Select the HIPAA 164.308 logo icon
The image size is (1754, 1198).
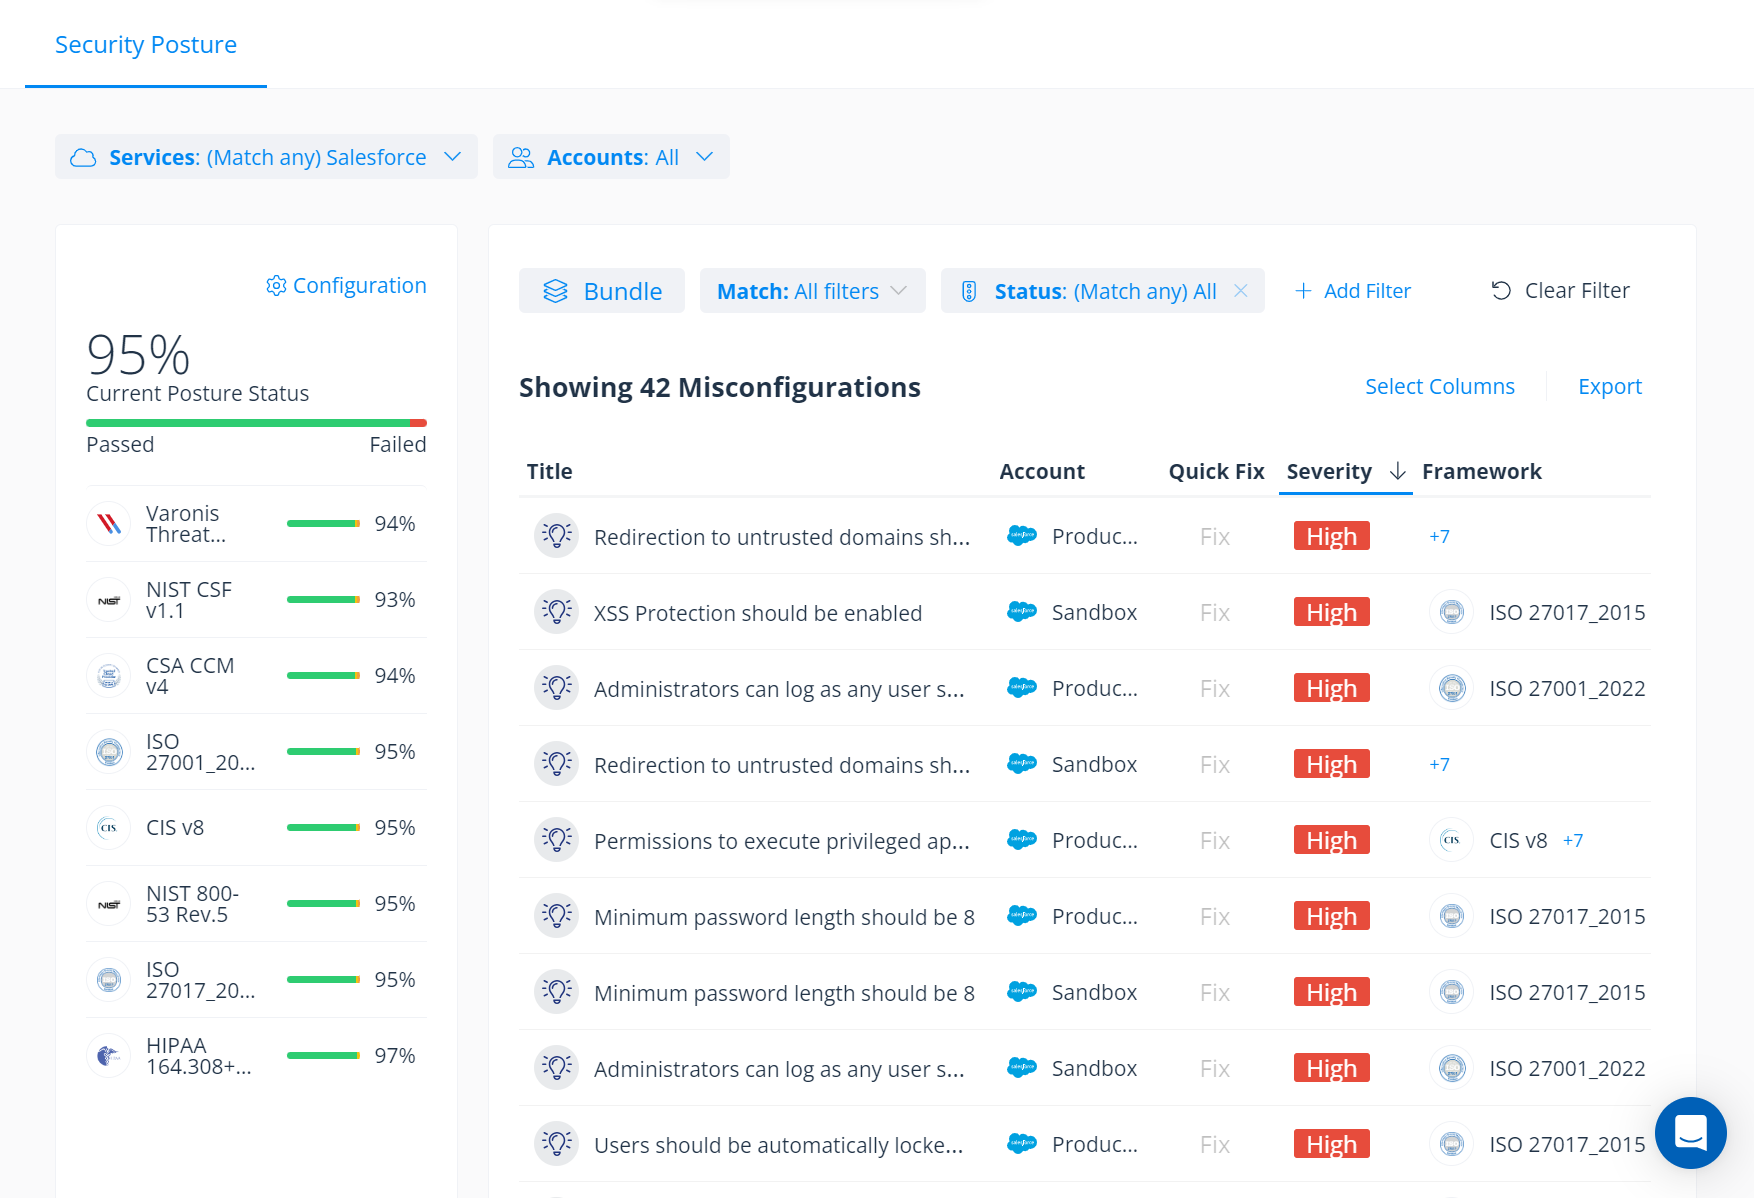tap(109, 1056)
